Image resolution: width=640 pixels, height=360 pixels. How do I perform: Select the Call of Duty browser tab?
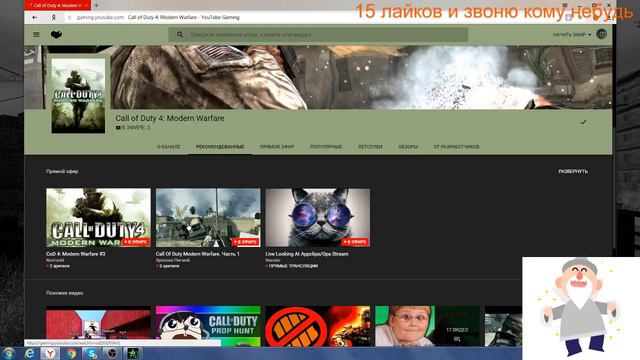(x=57, y=5)
